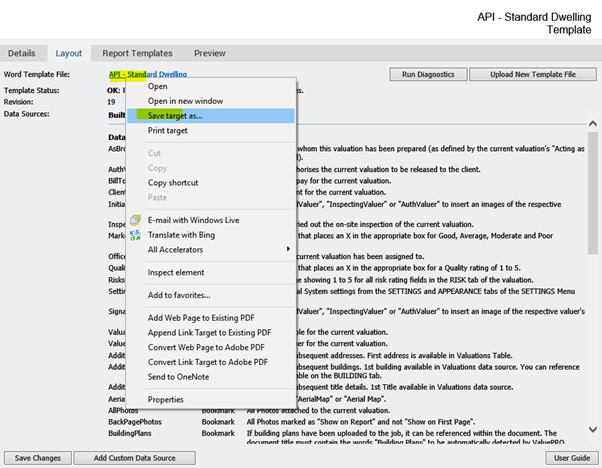Viewport: 602px width, 468px height.
Task: Click the scrollbar down arrow
Action: click(593, 429)
